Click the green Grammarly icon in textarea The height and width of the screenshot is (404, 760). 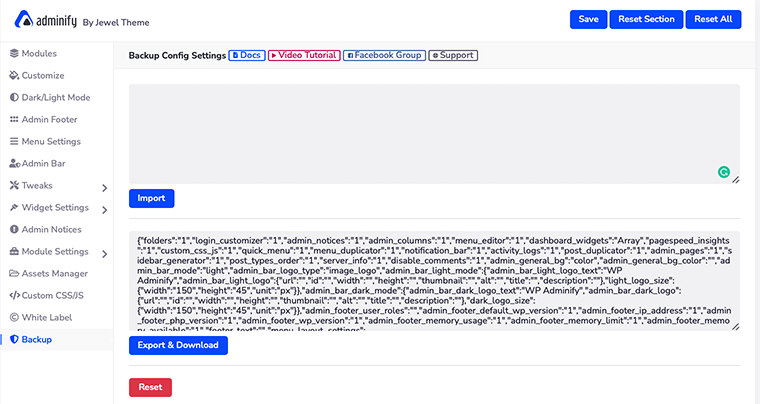724,172
